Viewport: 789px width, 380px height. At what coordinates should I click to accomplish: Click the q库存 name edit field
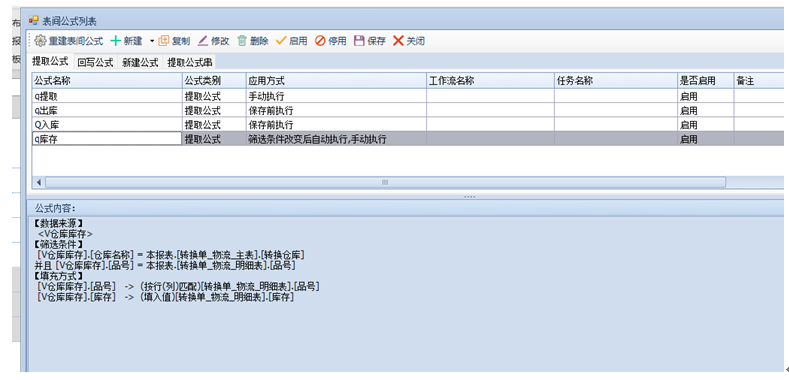pos(107,139)
